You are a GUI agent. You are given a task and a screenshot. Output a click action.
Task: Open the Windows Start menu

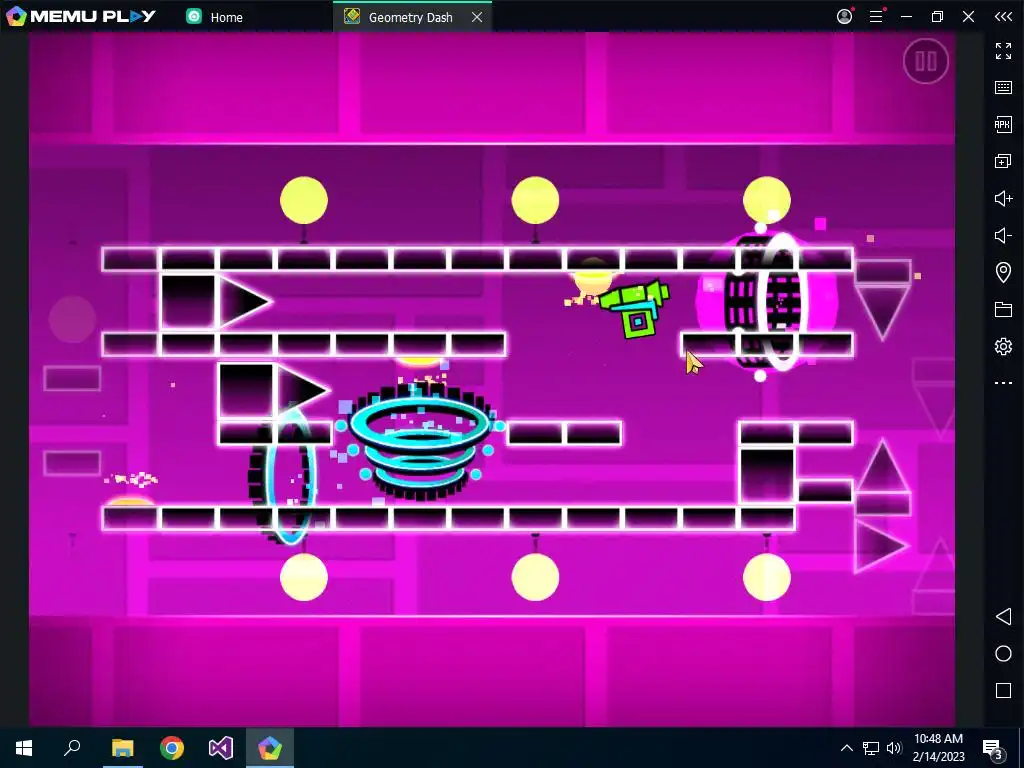tap(24, 748)
